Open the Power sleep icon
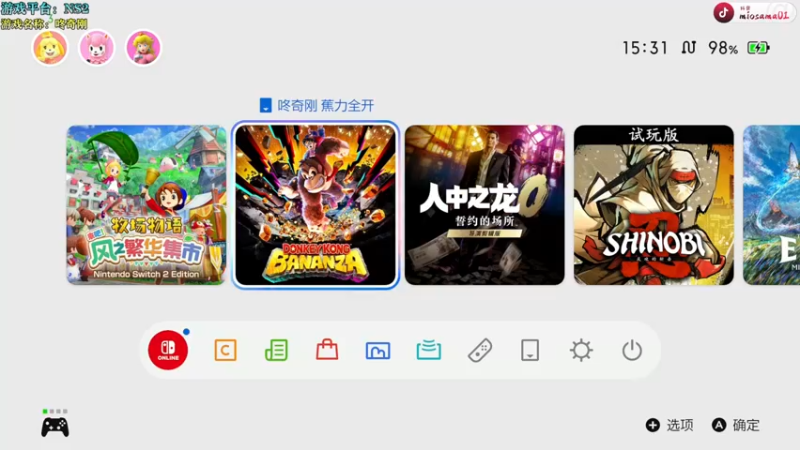 tap(632, 351)
